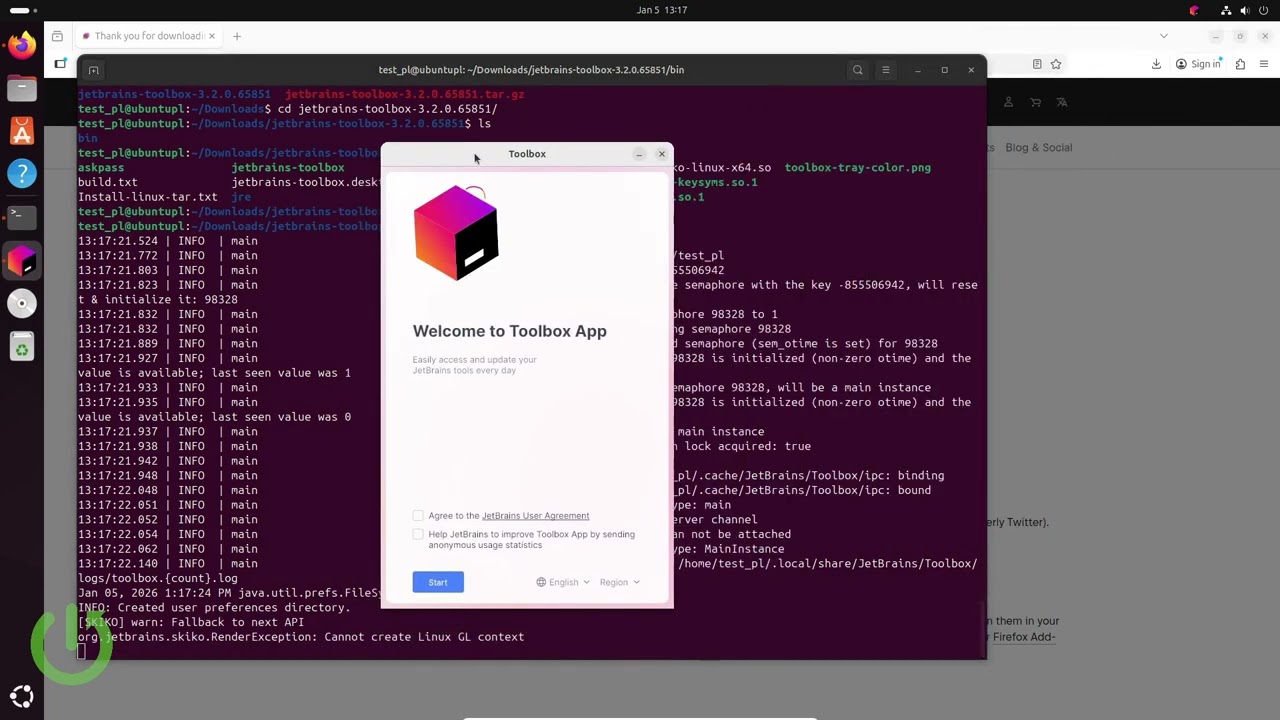
Task: Enable sending anonymous usage statistics checkbox
Action: tap(418, 534)
